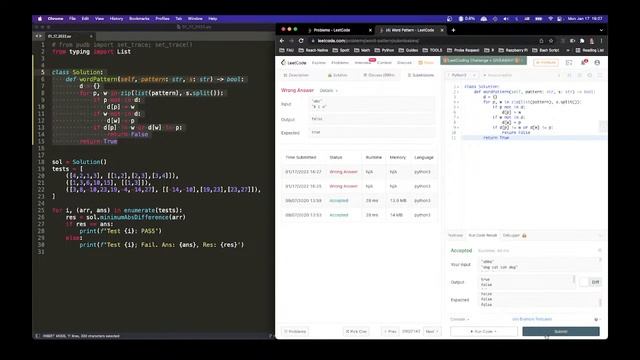This screenshot has height=360, width=640.
Task: Open the Reading List
Action: point(589,50)
